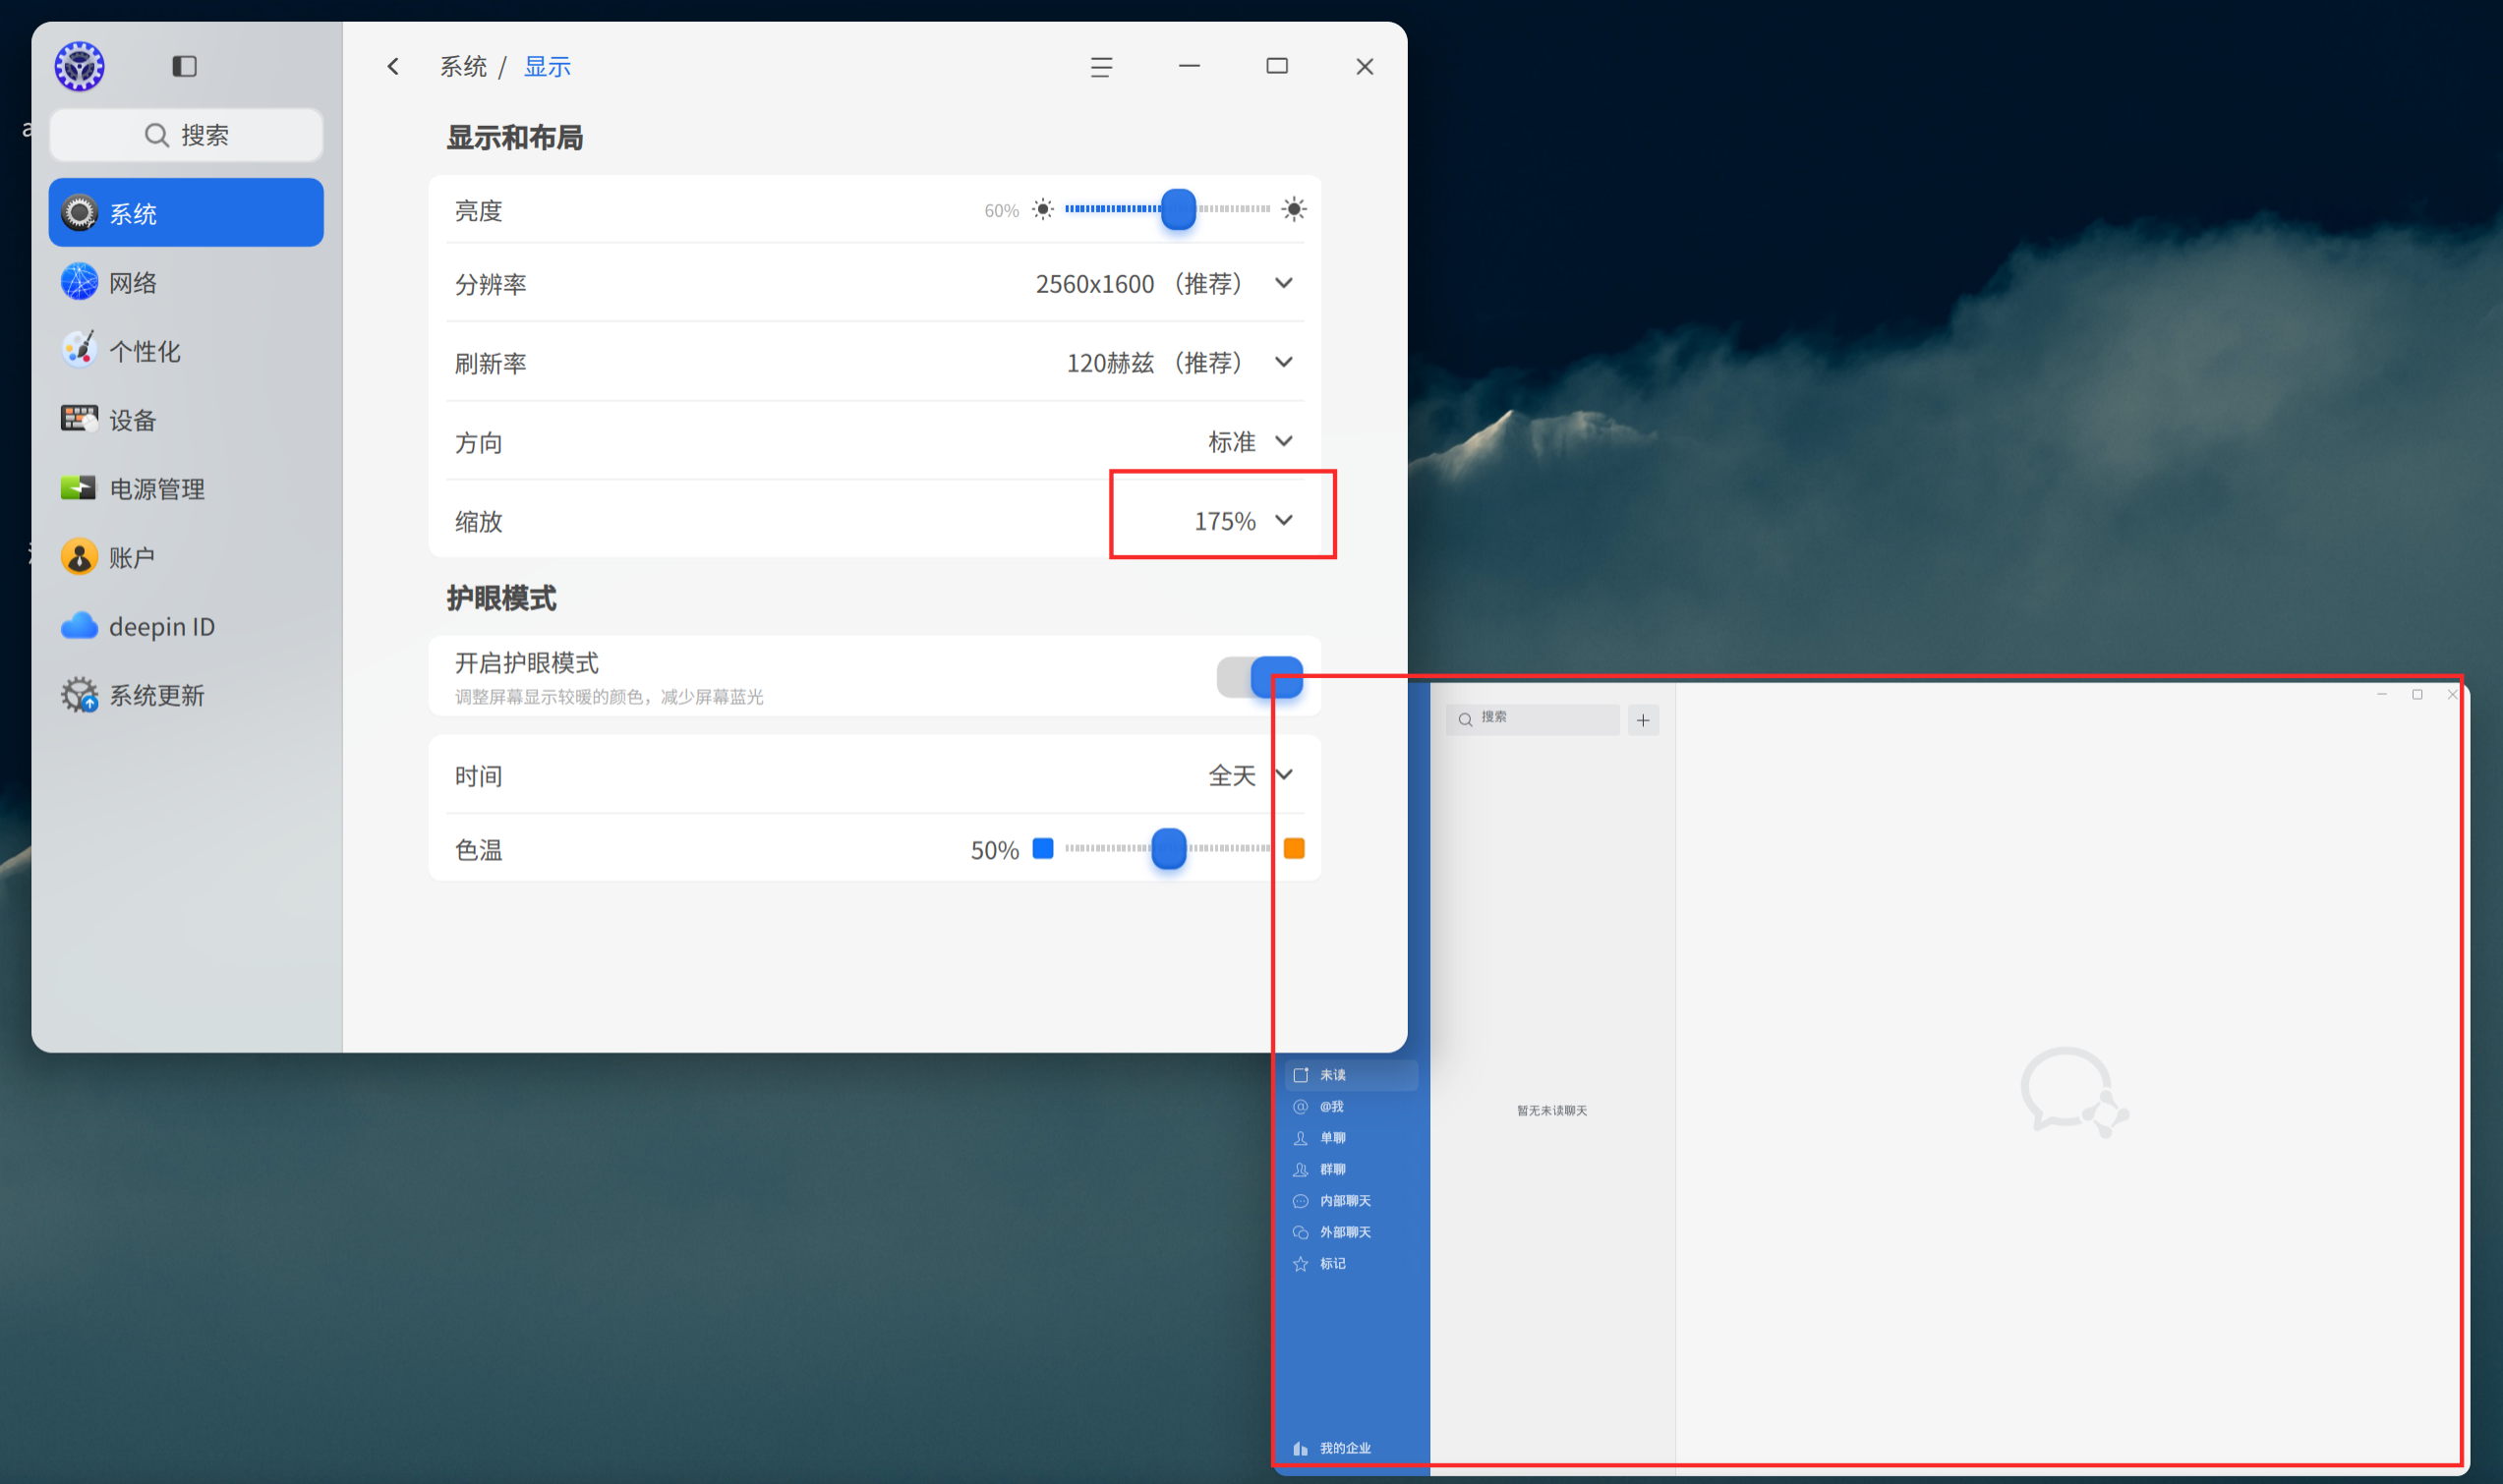Click the orange warm color temperature square
The width and height of the screenshot is (2503, 1484).
[x=1293, y=848]
